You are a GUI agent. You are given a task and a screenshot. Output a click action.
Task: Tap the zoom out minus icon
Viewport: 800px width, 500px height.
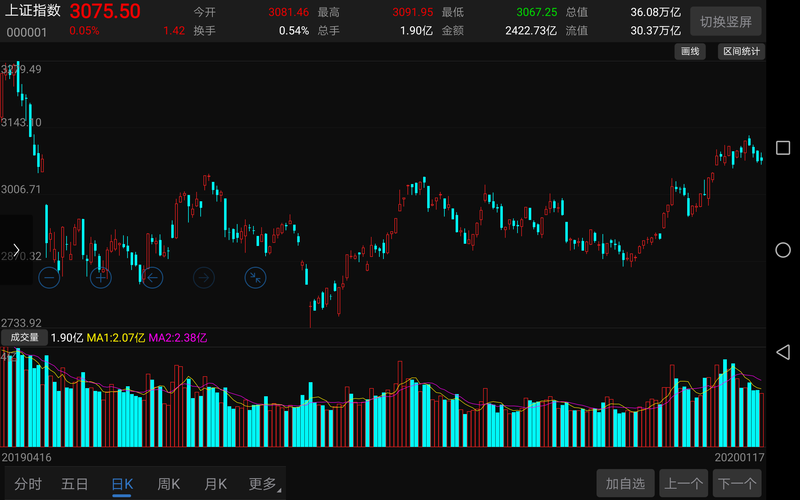(49, 278)
